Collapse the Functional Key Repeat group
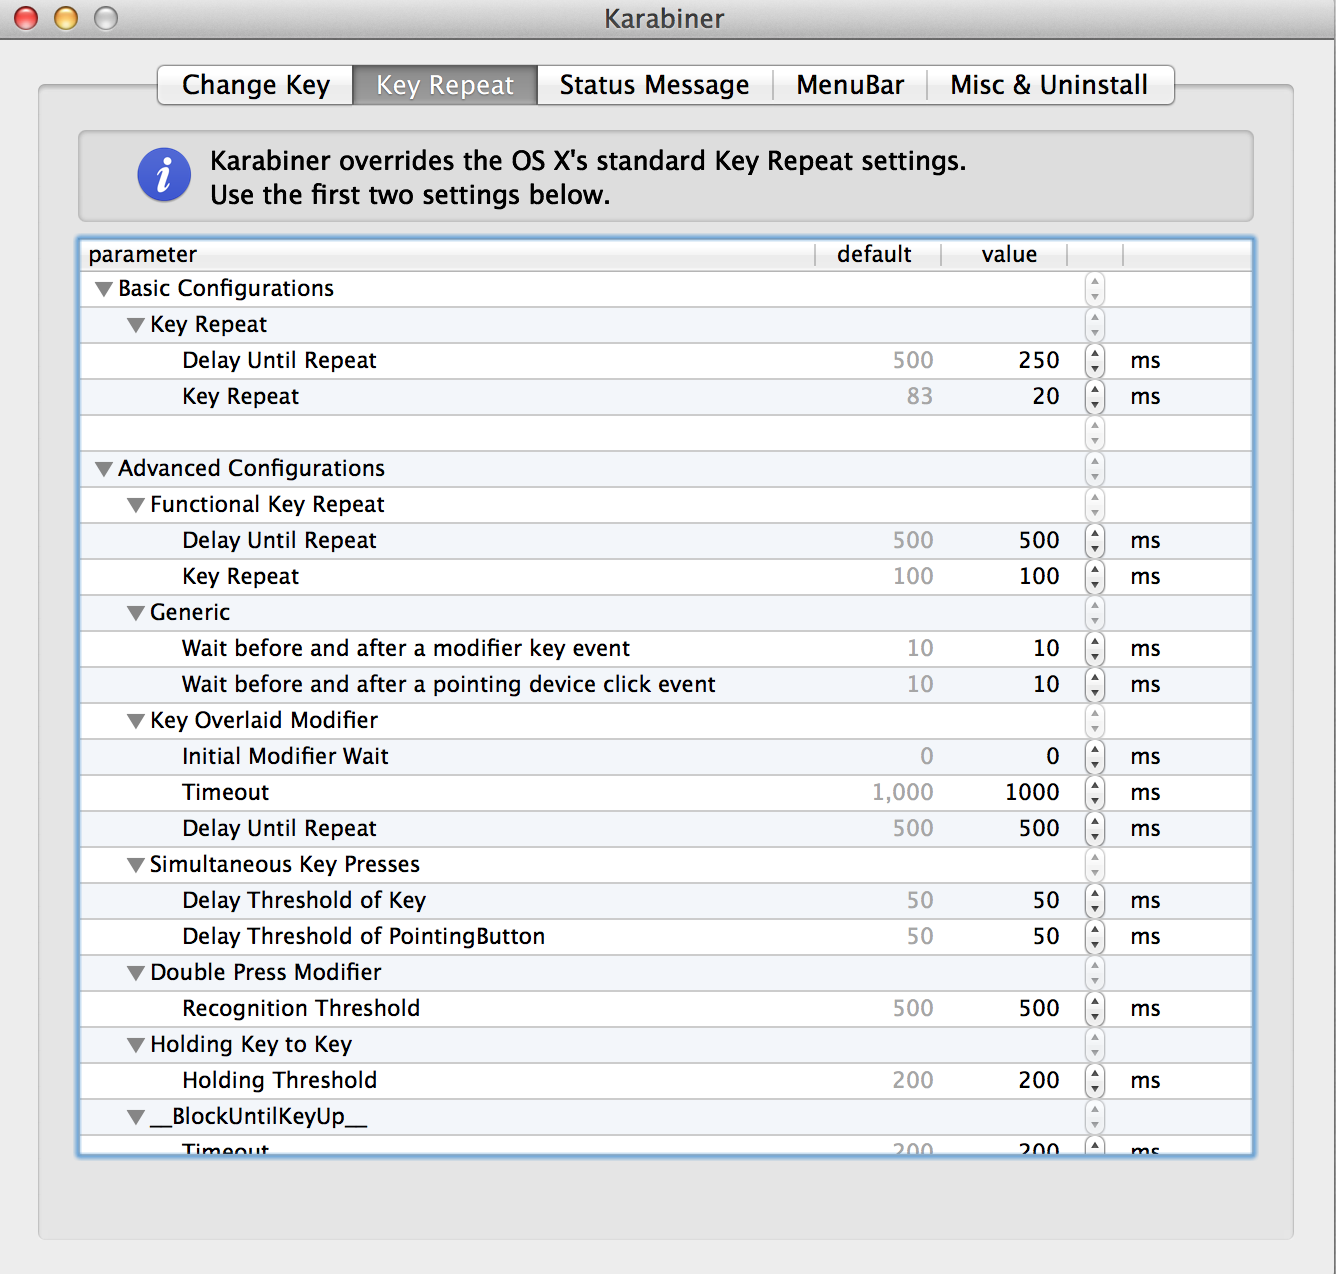1336x1274 pixels. tap(136, 505)
